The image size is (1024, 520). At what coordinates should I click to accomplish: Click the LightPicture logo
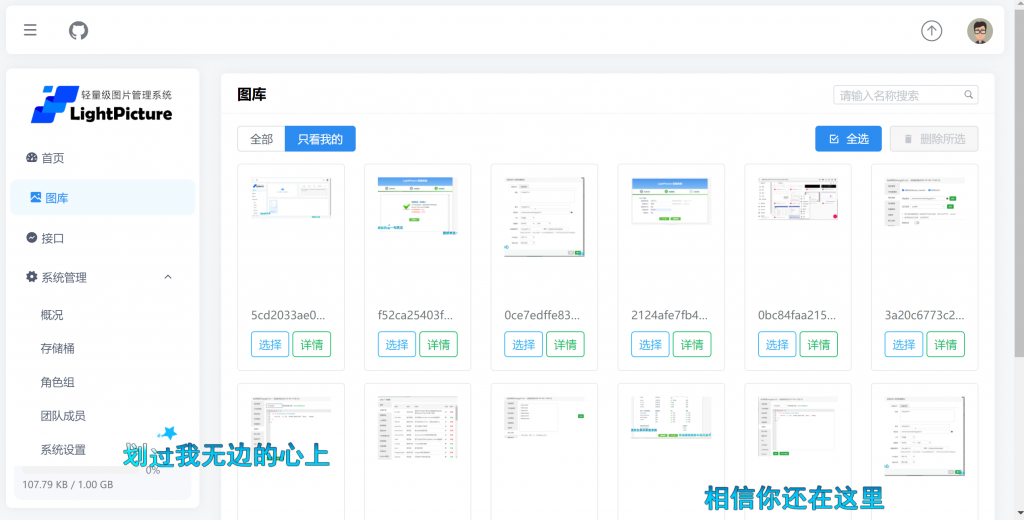pos(102,105)
